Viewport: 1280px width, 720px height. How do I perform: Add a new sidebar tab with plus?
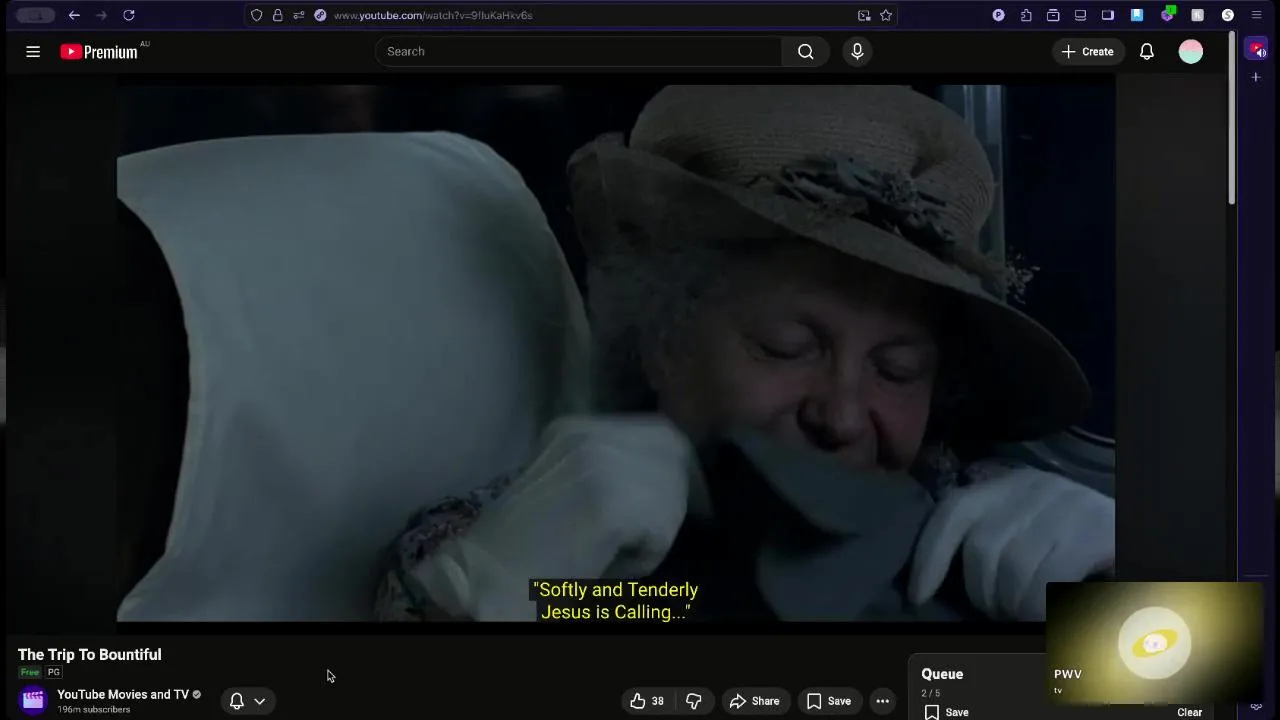point(1256,77)
